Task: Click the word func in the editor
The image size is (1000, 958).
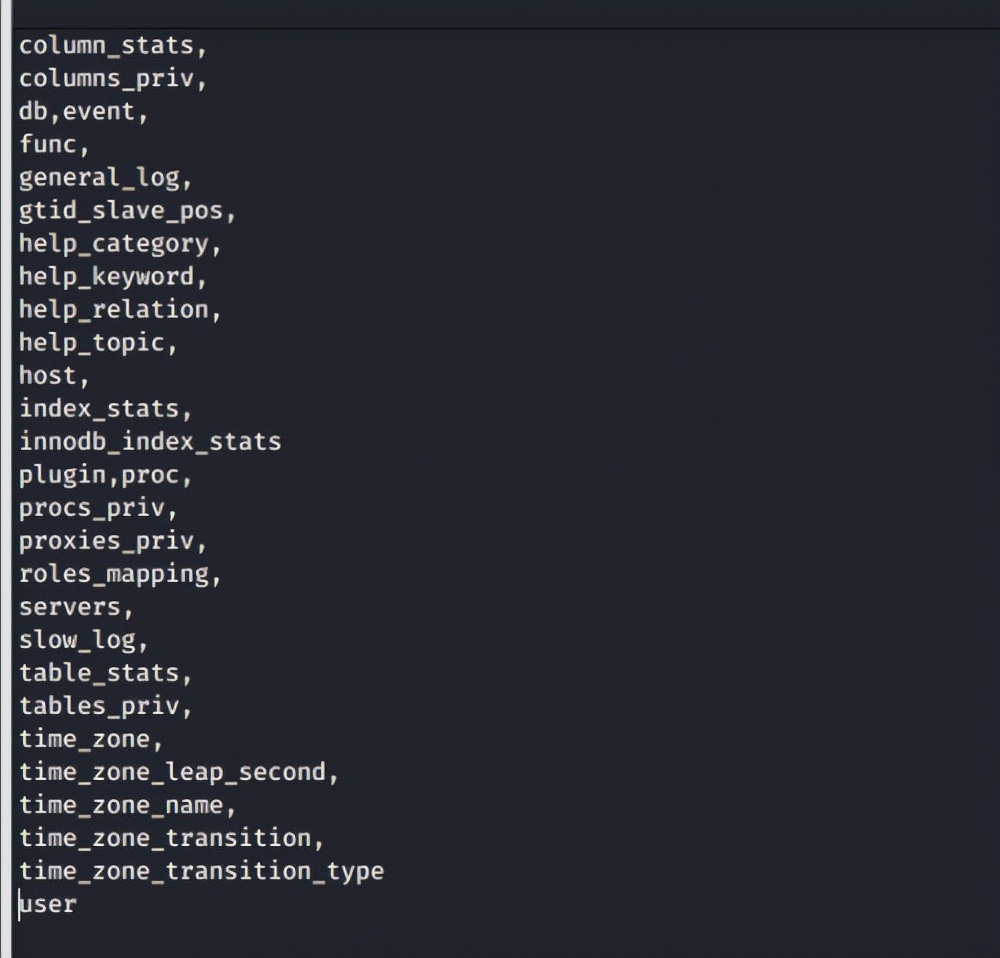Action: click(48, 145)
